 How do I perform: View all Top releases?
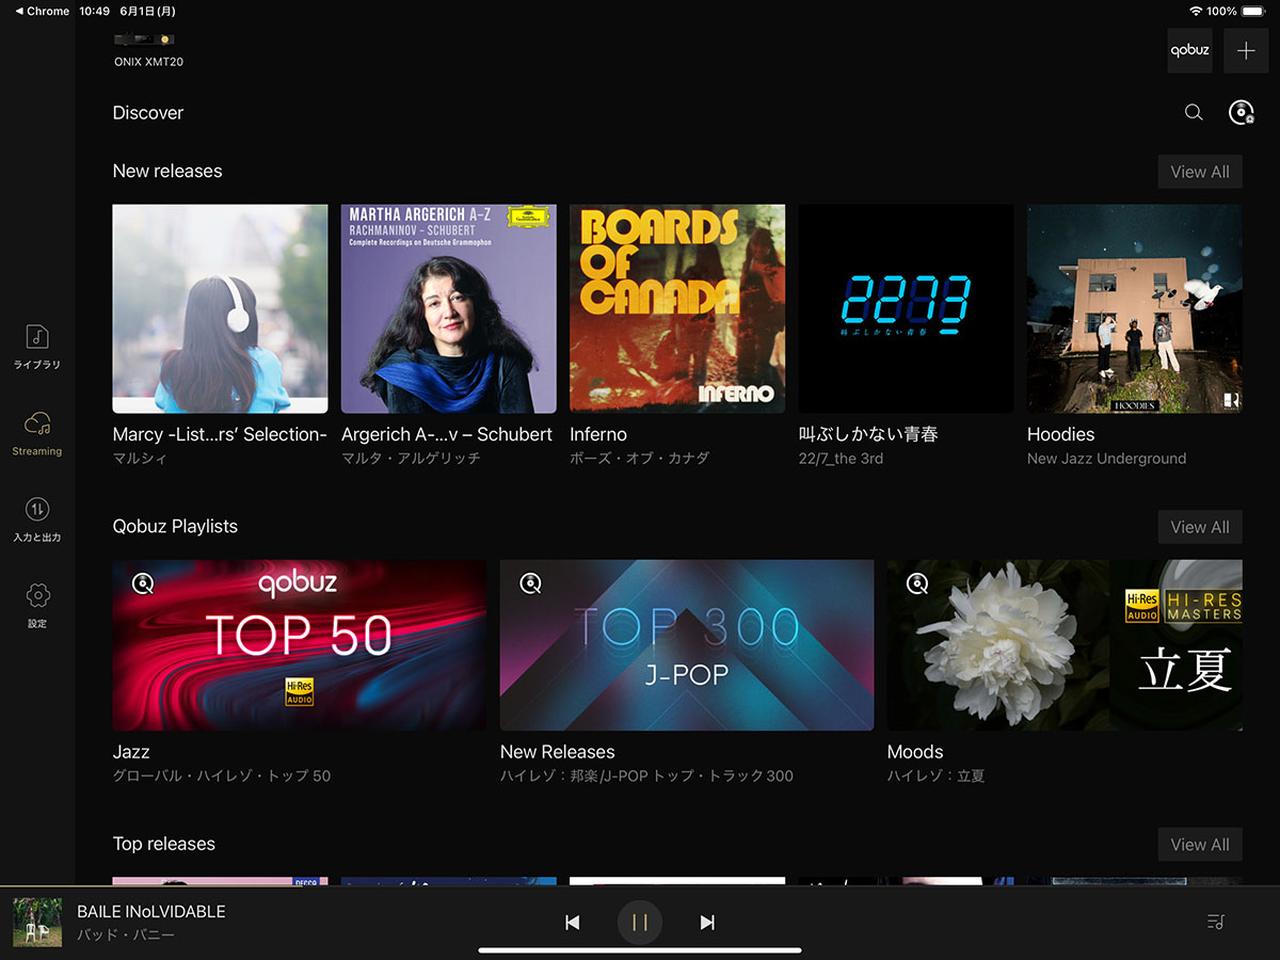1200,844
